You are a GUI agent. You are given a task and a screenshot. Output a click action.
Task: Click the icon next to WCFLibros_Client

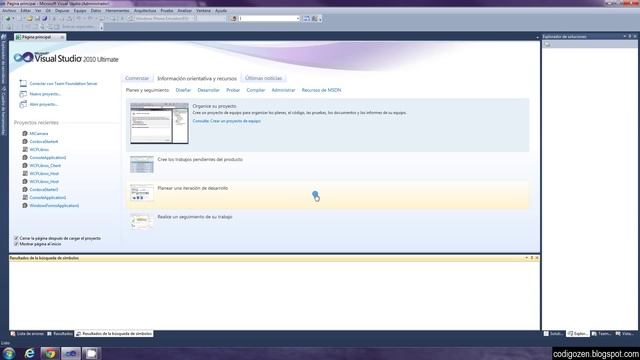(25, 165)
